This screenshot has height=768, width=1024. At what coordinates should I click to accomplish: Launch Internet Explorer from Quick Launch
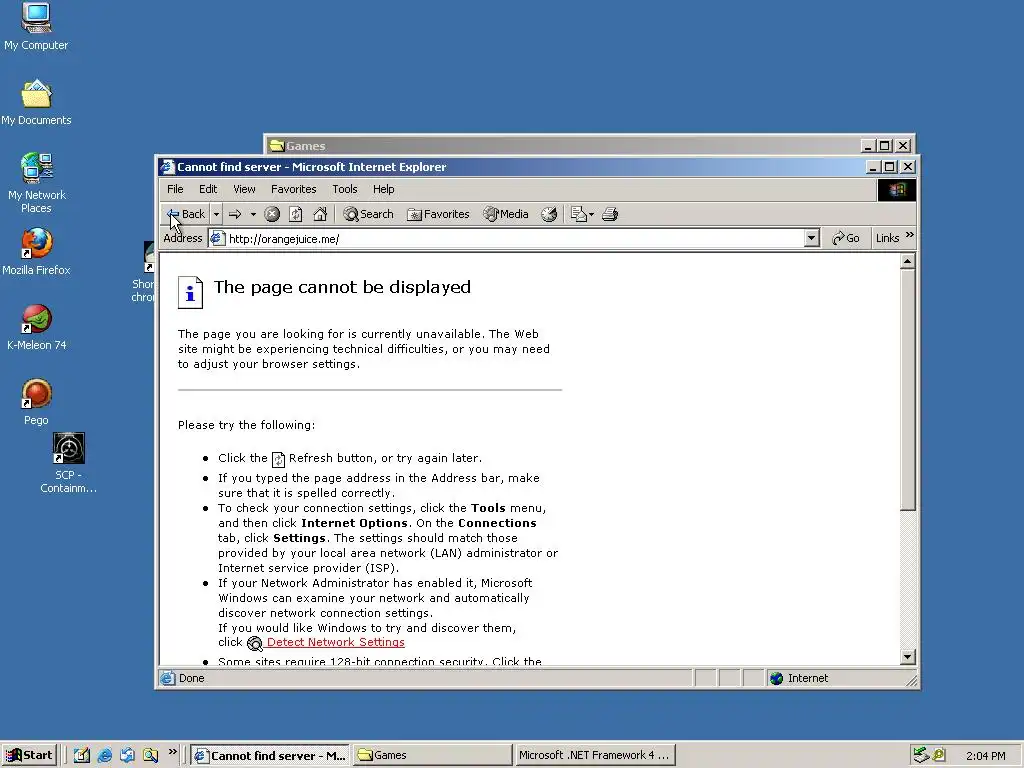pos(104,756)
